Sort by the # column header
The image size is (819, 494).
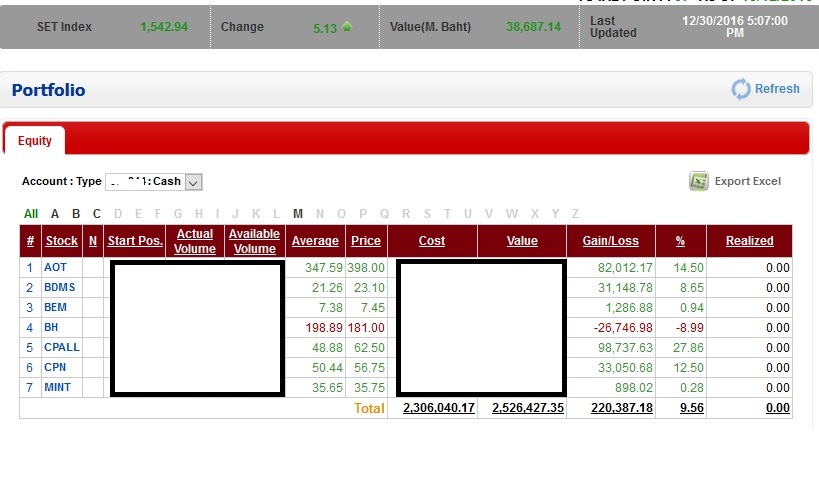coord(30,241)
